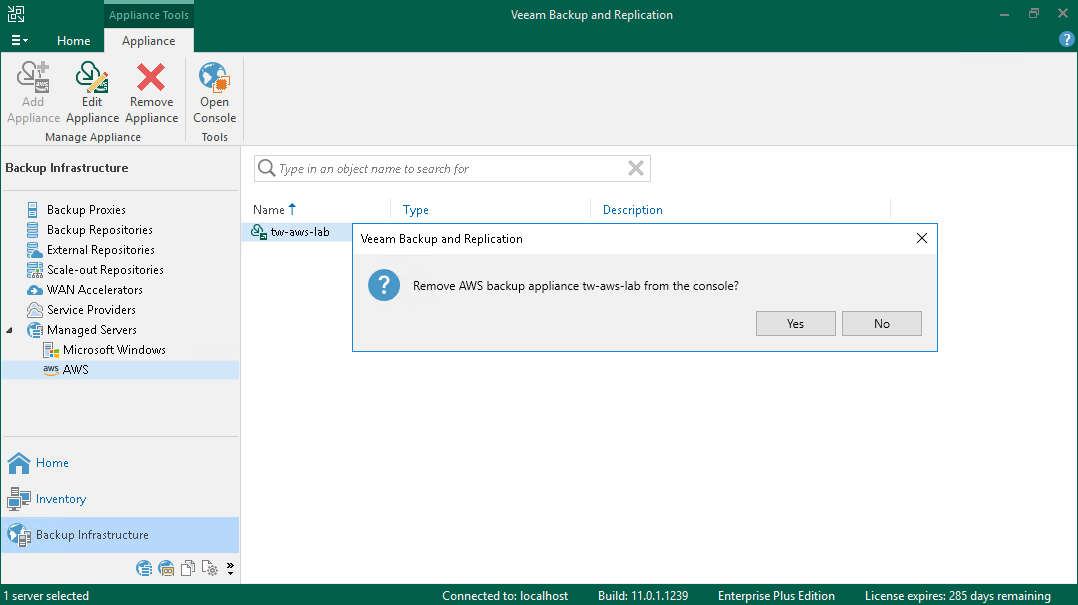Select External Repositories in the tree
Viewport: 1078px width, 605px height.
[x=100, y=250]
